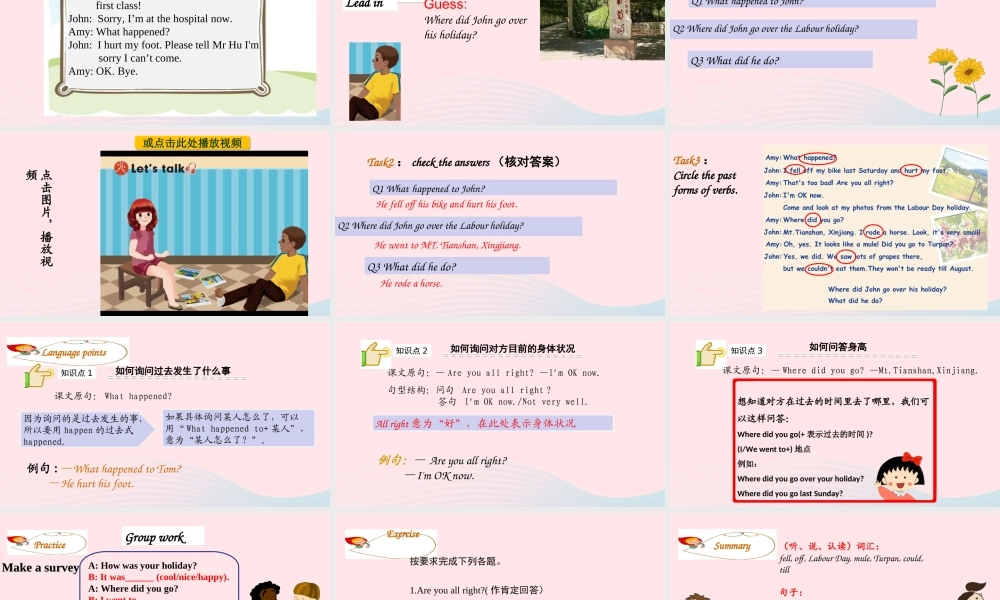Click the red （听、说、认读）词汇 heading
The height and width of the screenshot is (600, 1000).
coord(831,546)
